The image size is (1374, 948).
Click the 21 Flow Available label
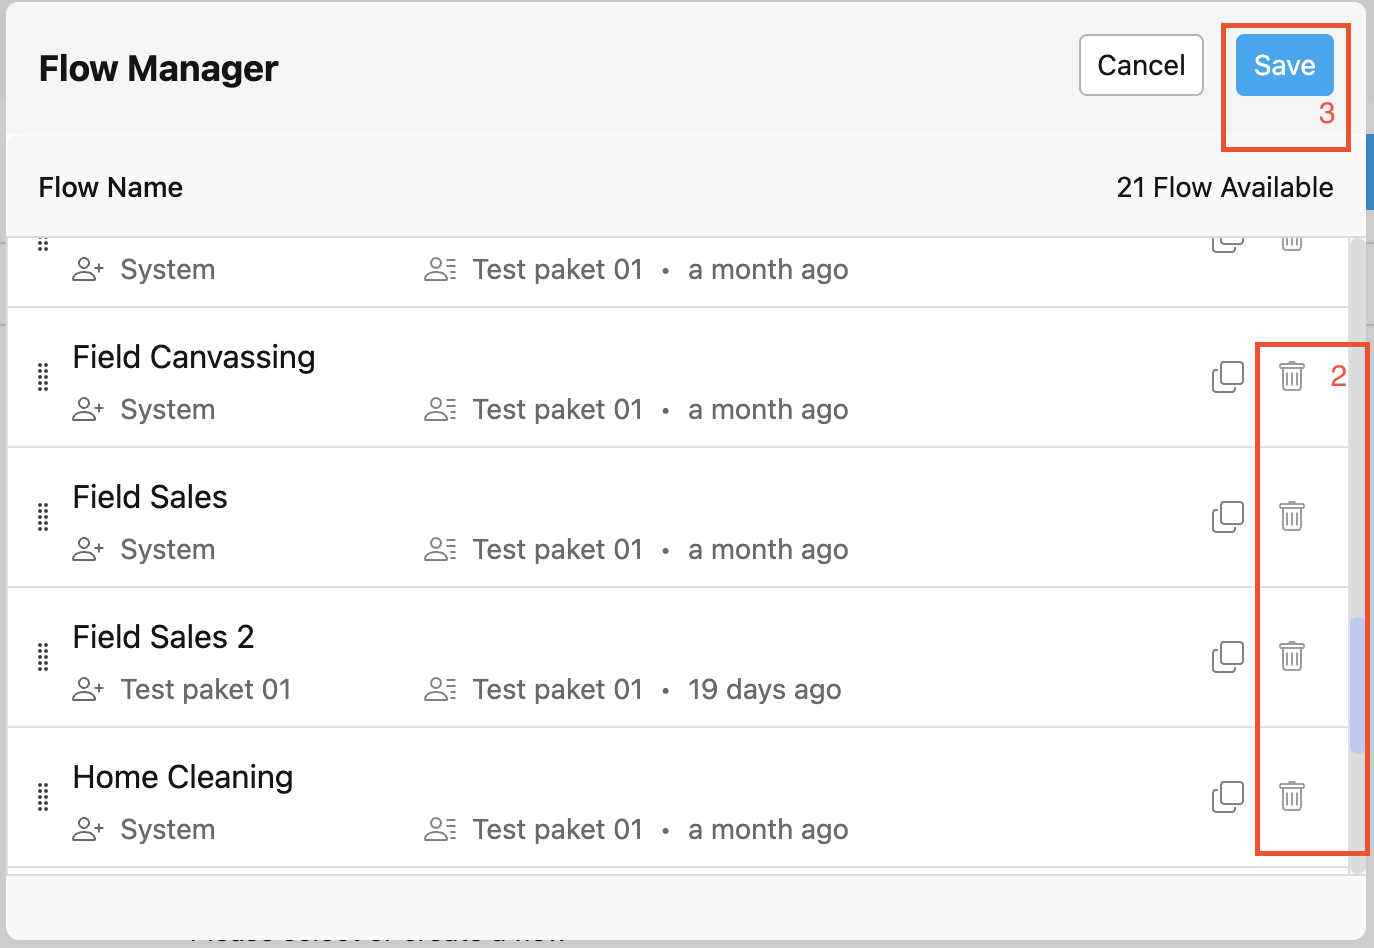coord(1225,187)
